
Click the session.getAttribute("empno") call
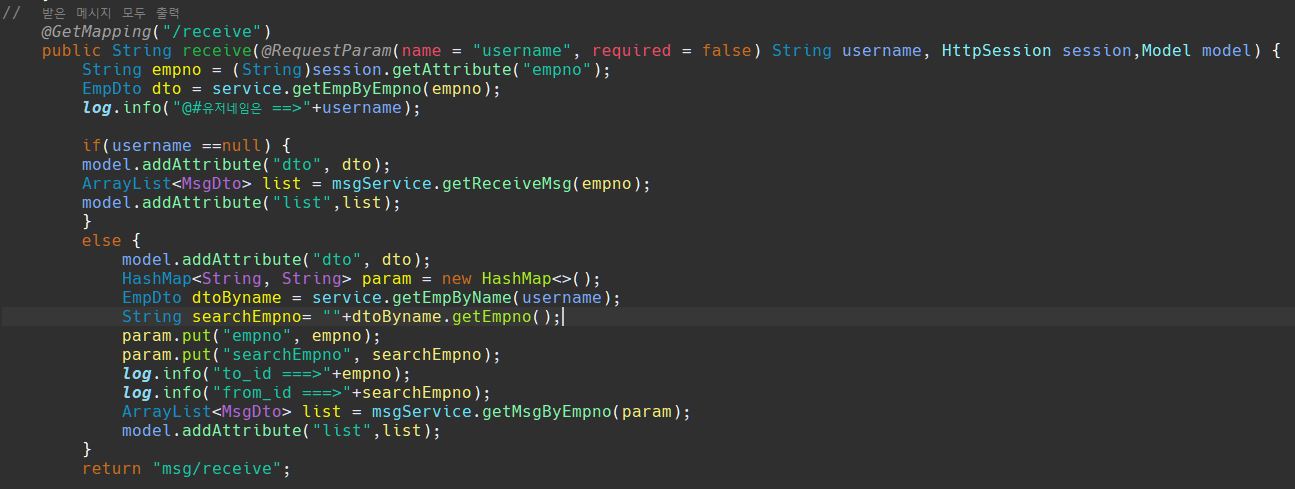tap(456, 70)
